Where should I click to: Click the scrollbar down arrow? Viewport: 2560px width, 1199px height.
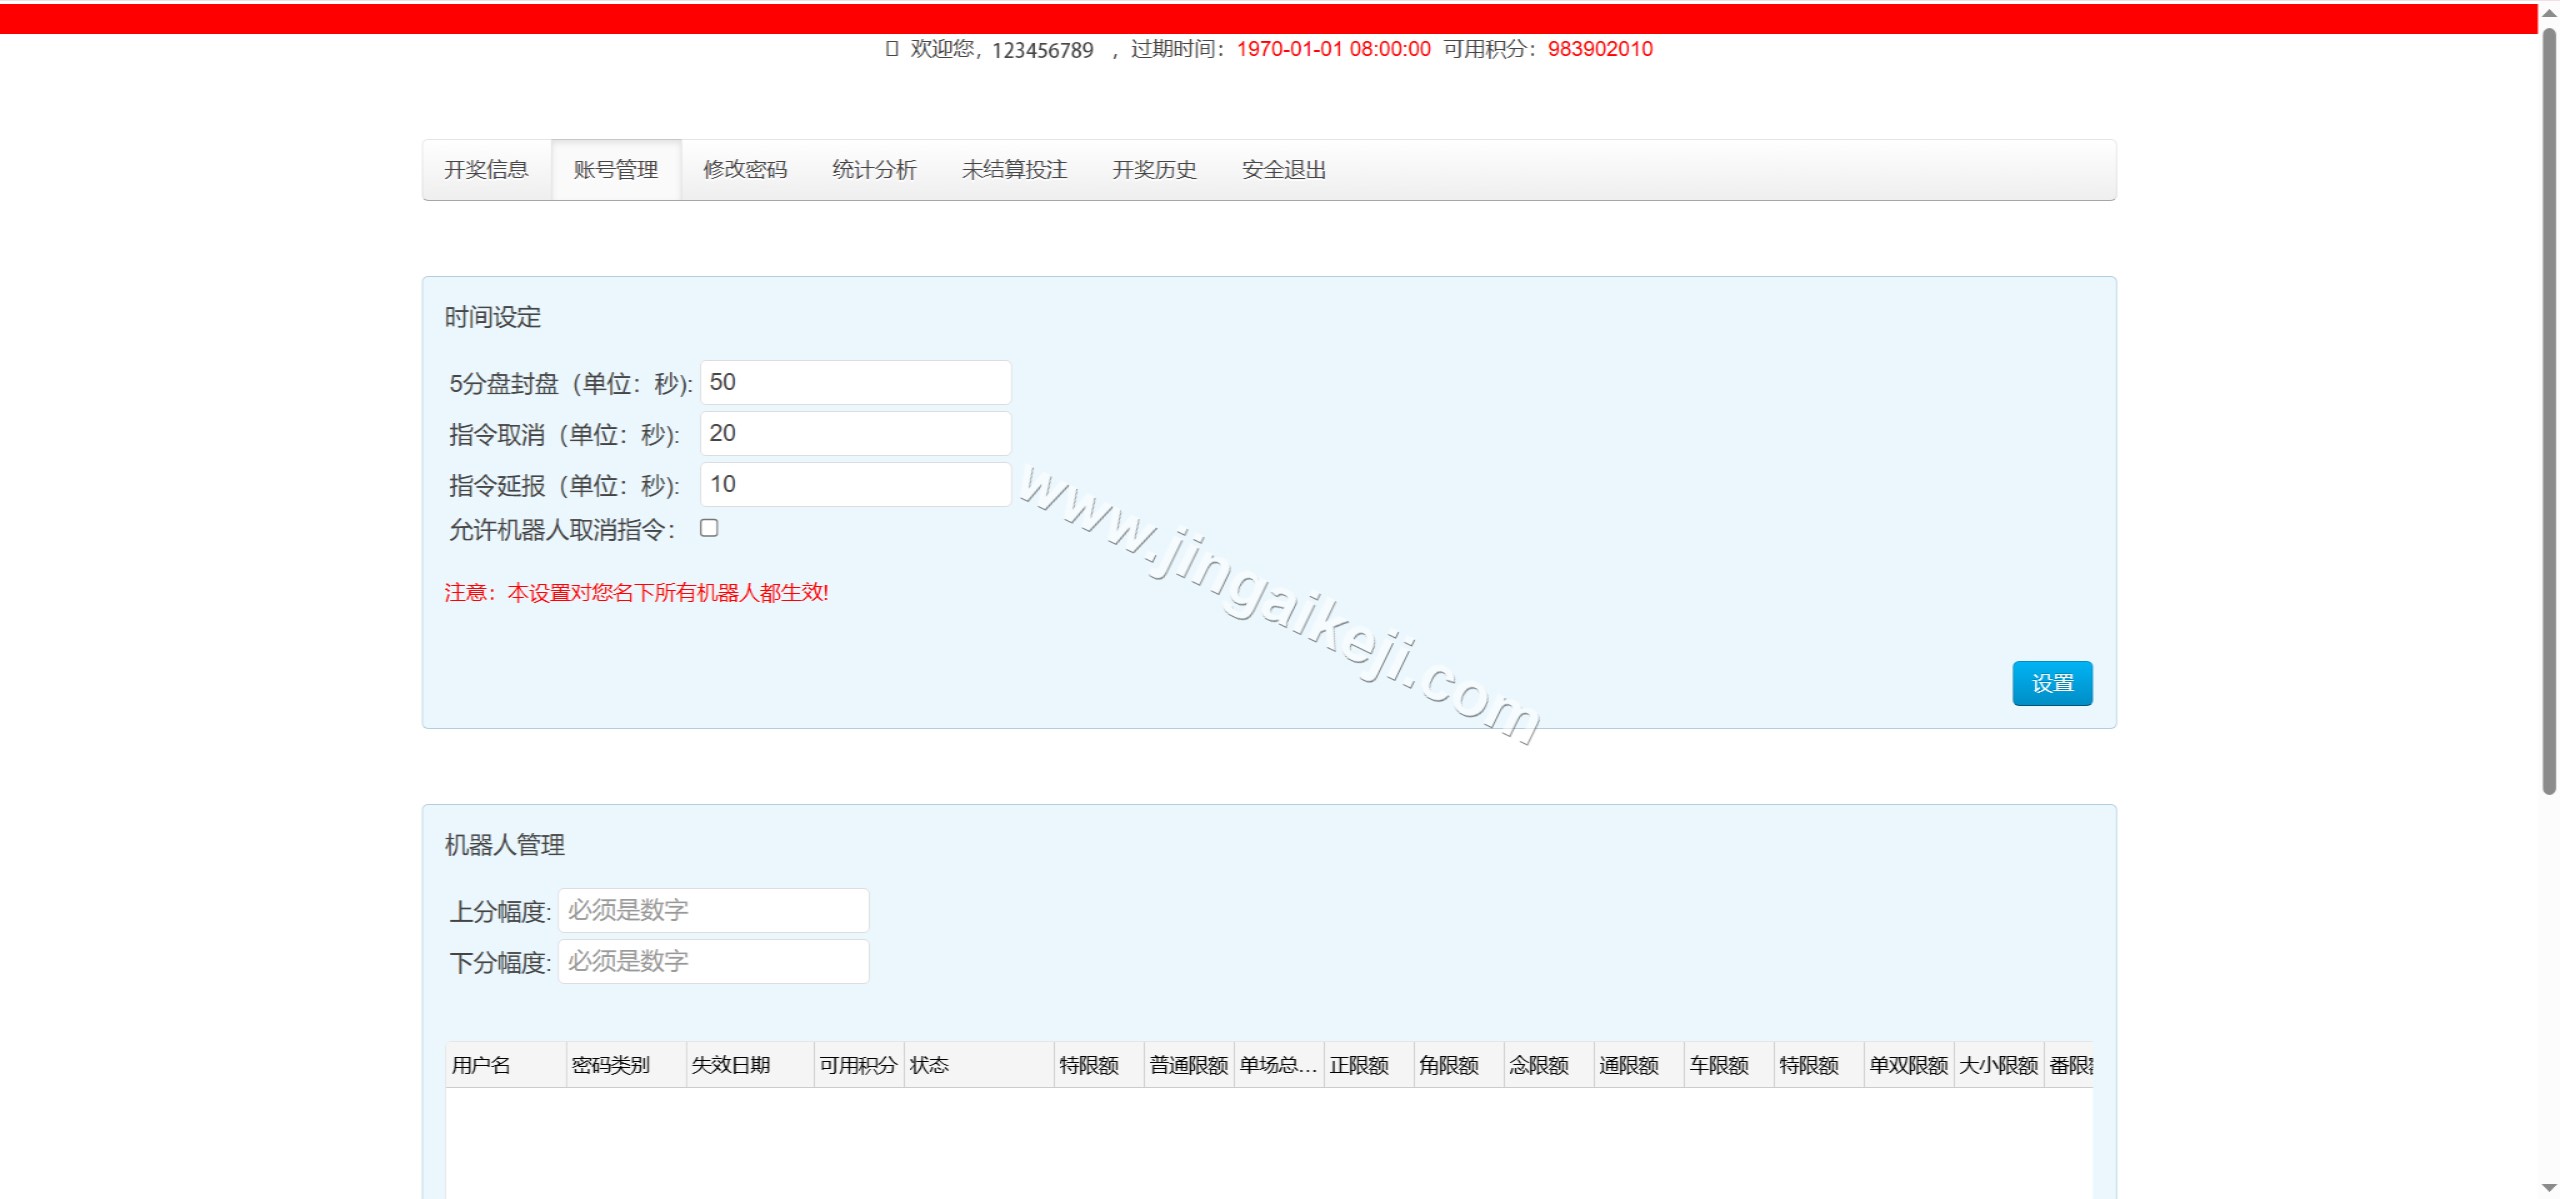(x=2549, y=1187)
